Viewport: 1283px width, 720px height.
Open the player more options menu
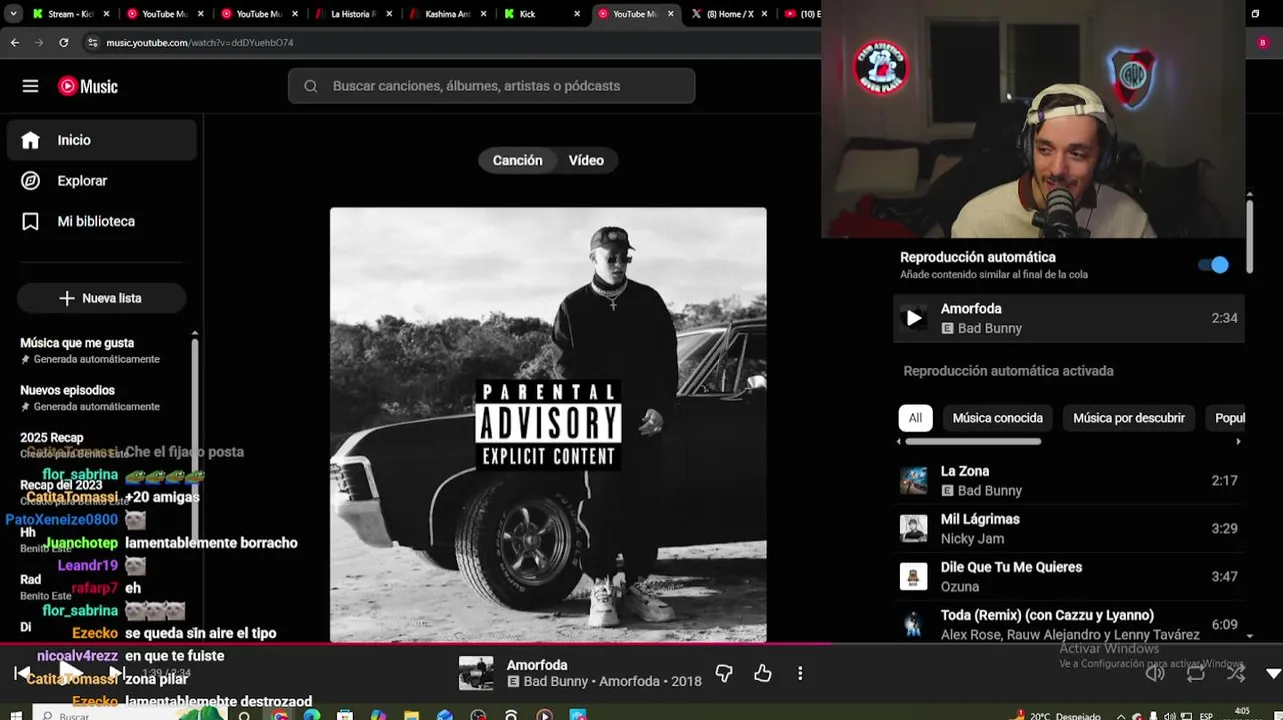pos(800,673)
